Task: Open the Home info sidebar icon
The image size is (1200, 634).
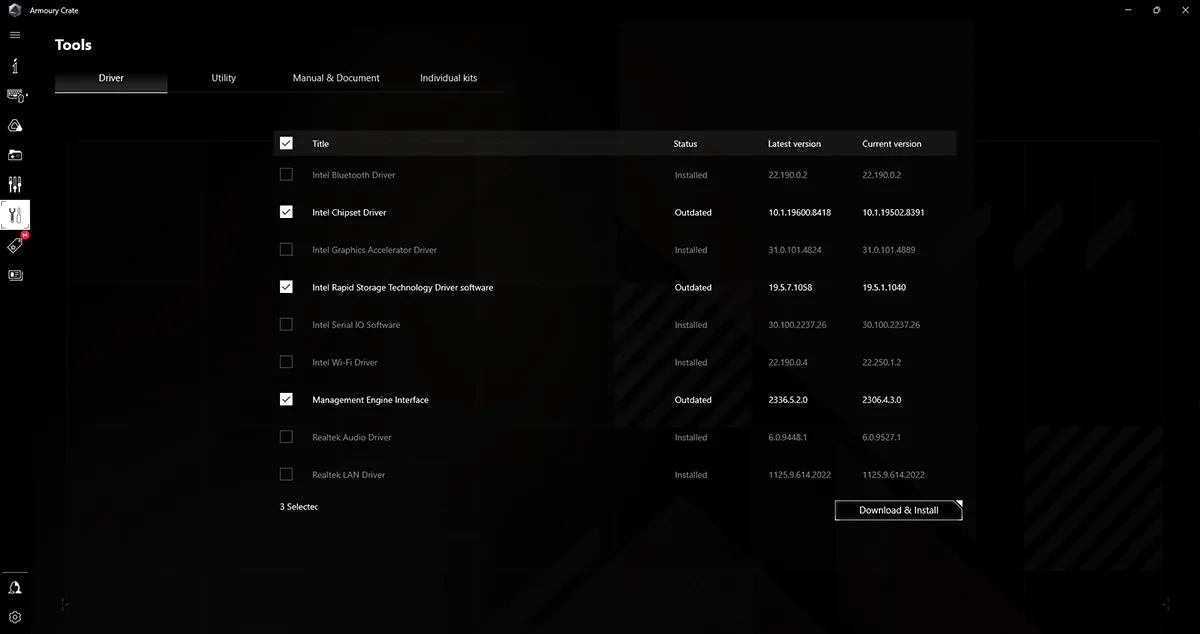Action: (x=15, y=66)
